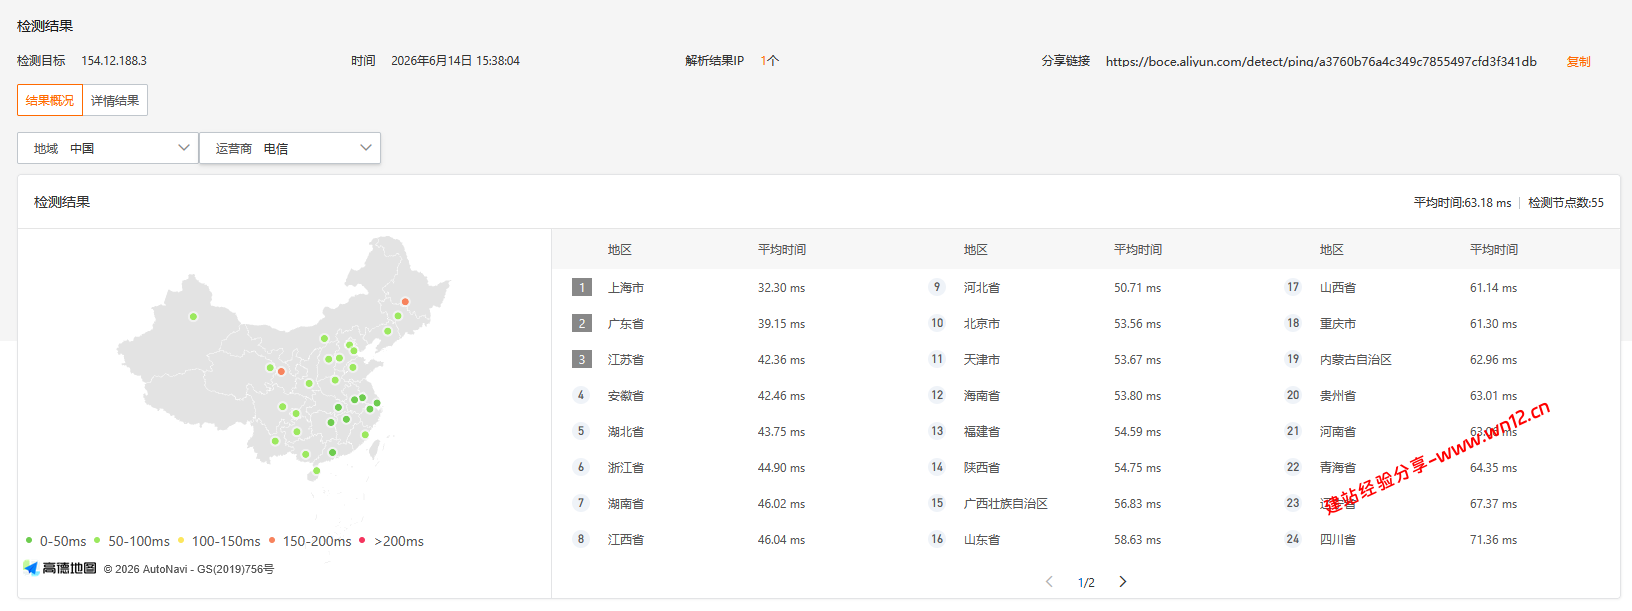Click the 高德地图 logo
This screenshot has width=1632, height=611.
click(x=60, y=568)
